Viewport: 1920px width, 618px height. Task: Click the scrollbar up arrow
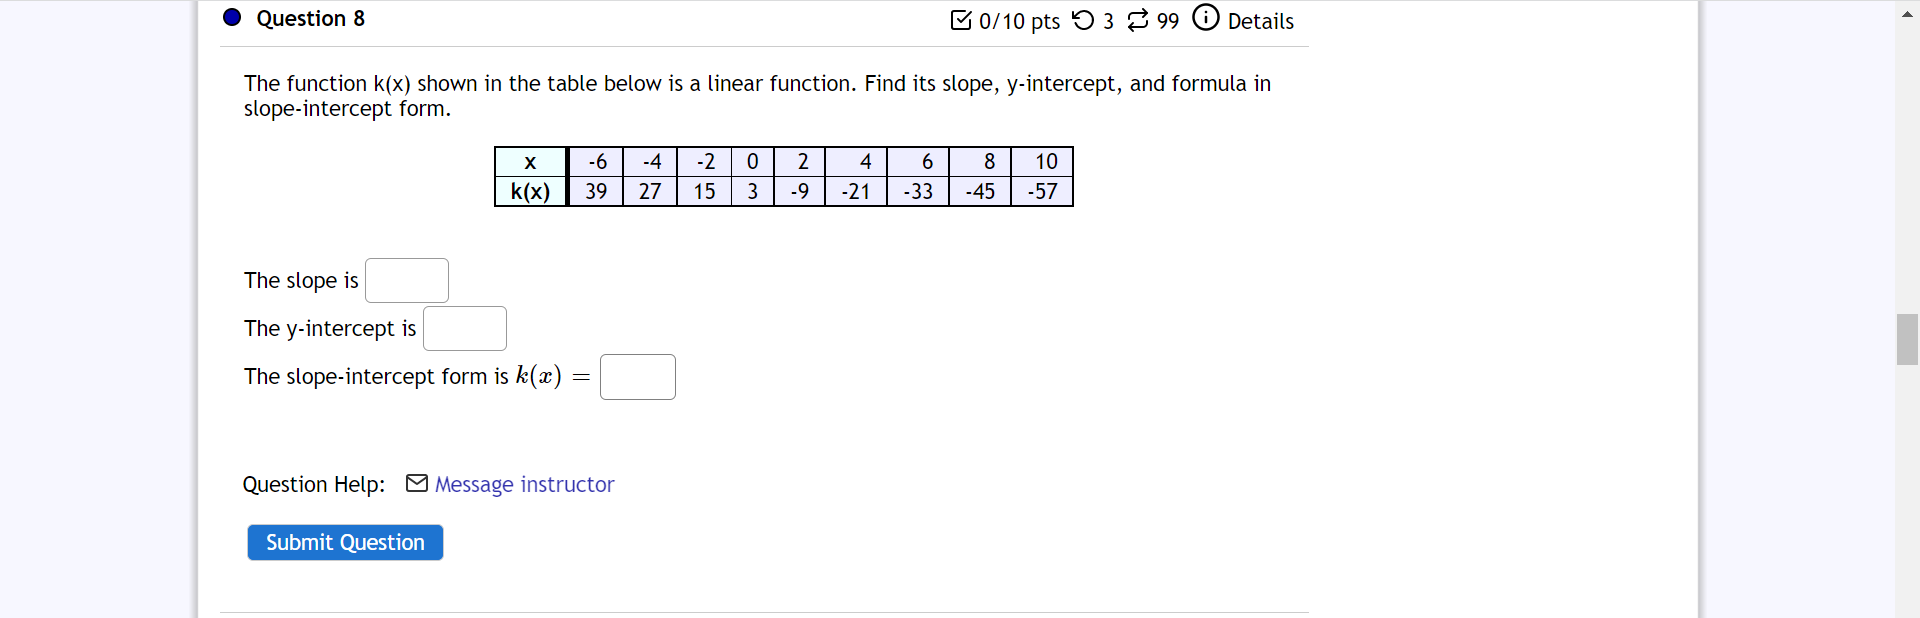(1907, 14)
